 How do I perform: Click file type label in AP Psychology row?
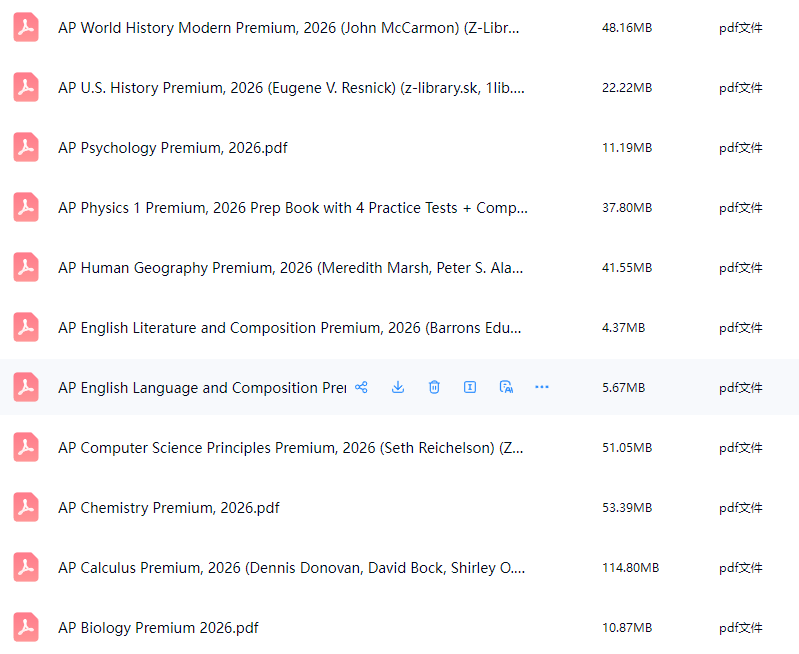click(740, 148)
